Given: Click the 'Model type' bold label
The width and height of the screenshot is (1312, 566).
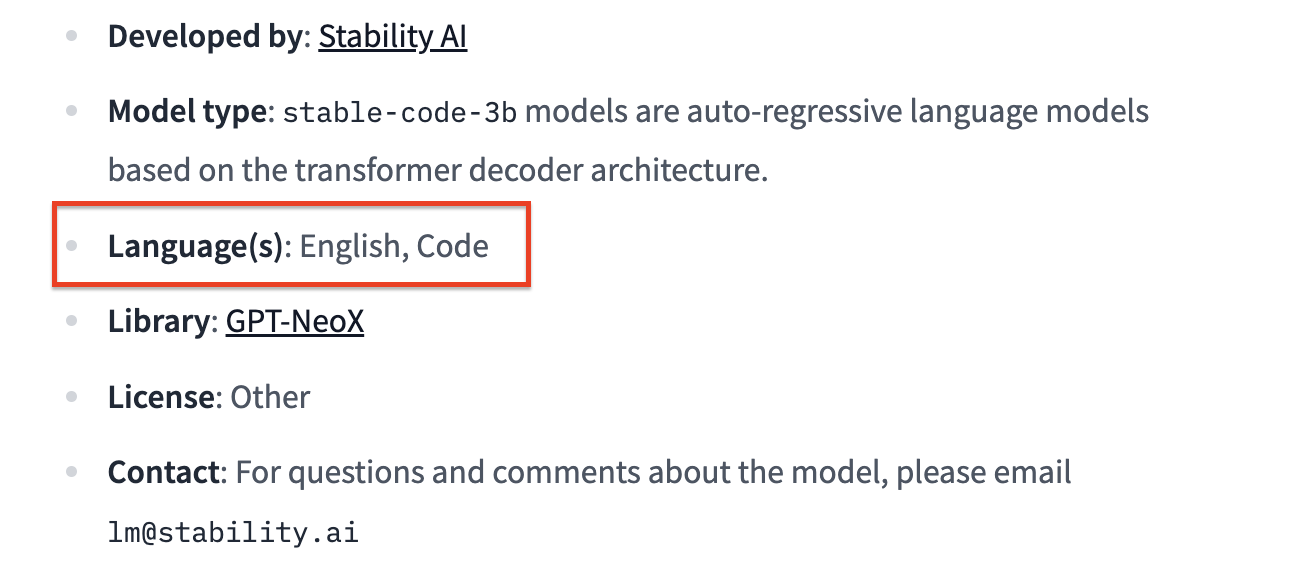Looking at the screenshot, I should pos(186,111).
